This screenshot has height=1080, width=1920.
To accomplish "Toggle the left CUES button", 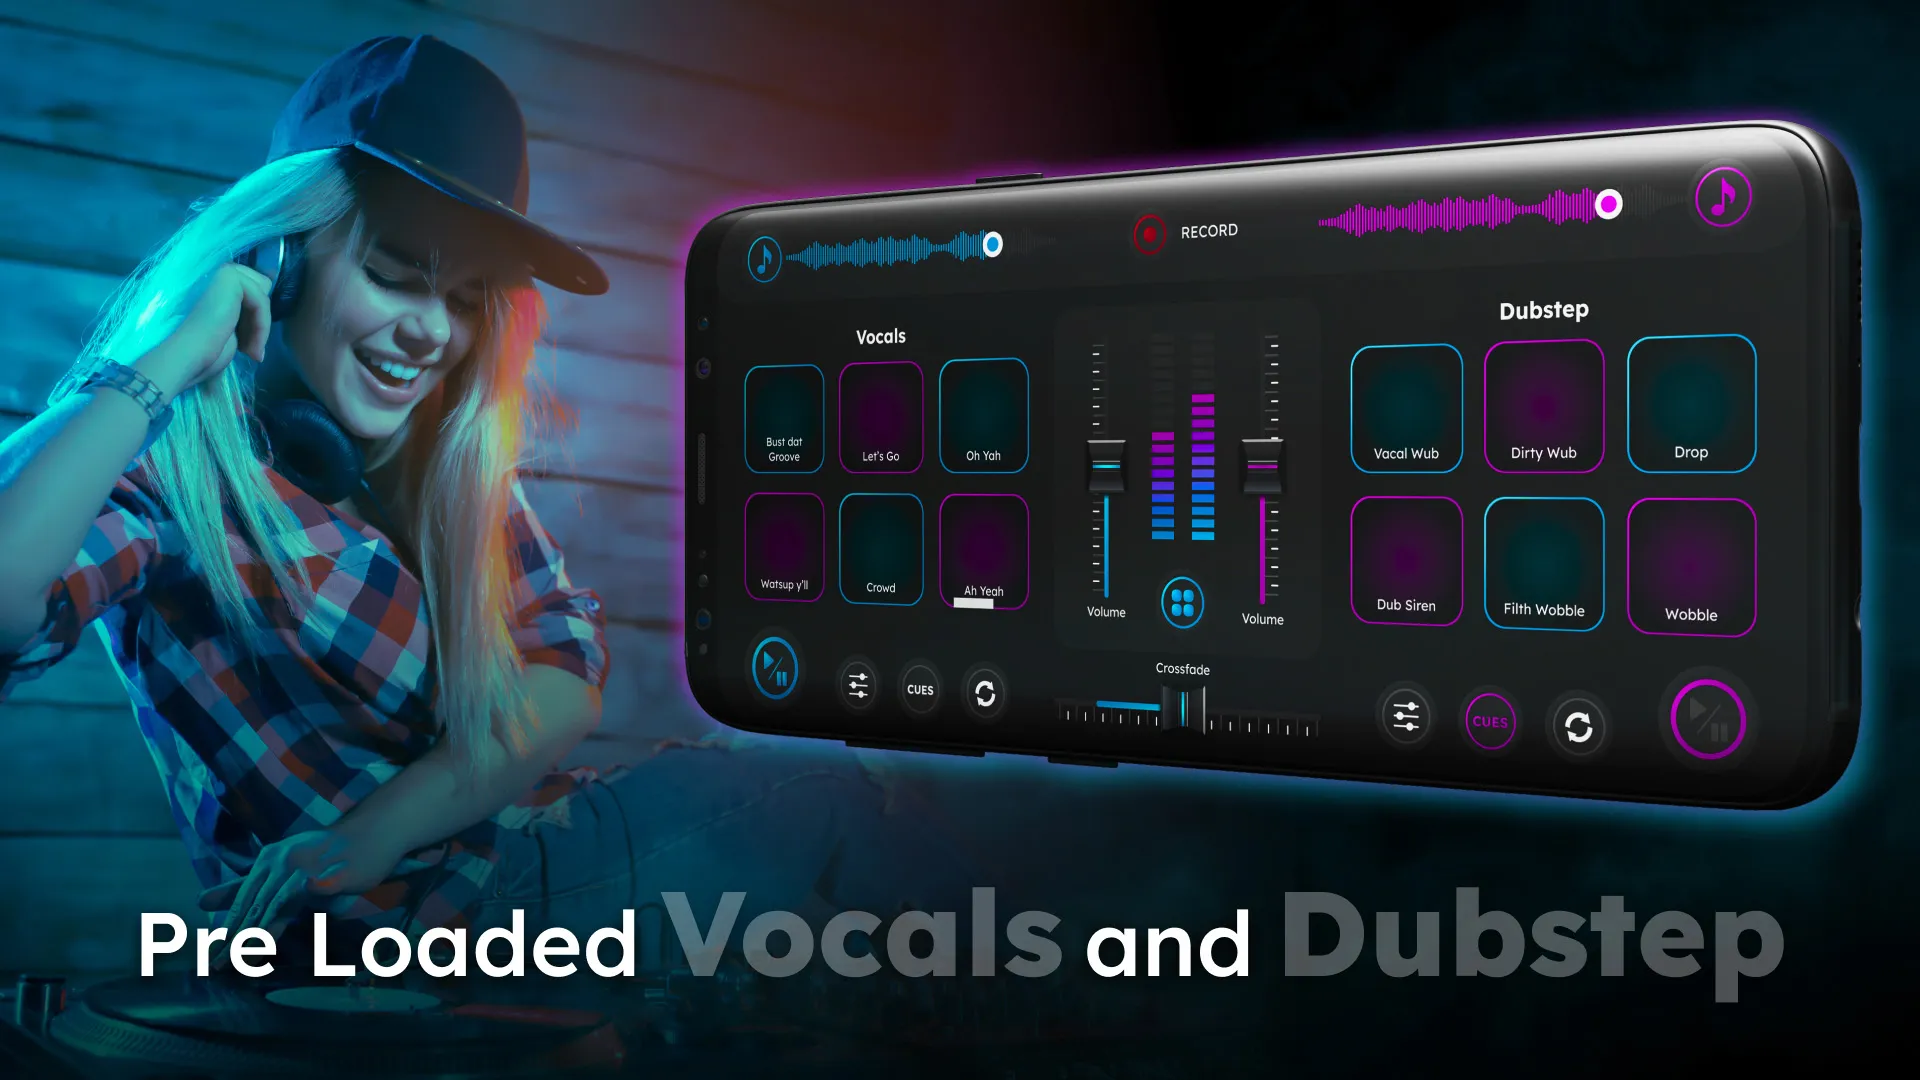I will click(x=920, y=686).
